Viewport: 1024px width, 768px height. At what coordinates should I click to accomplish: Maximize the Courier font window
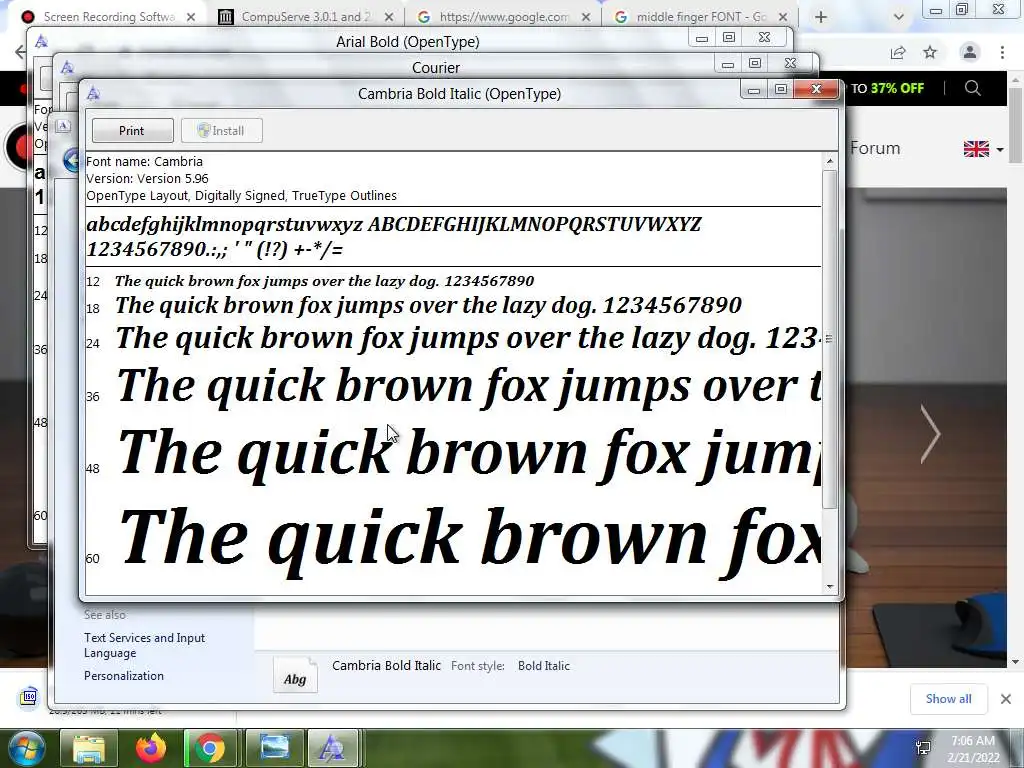[755, 63]
